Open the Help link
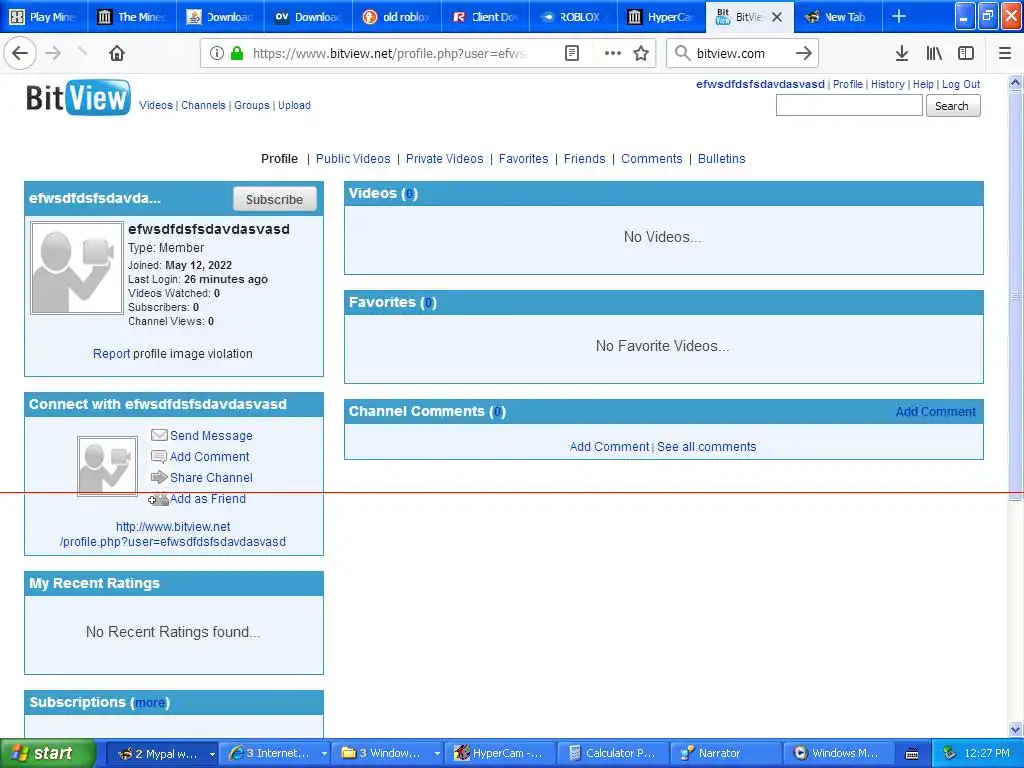Image resolution: width=1024 pixels, height=768 pixels. point(923,84)
